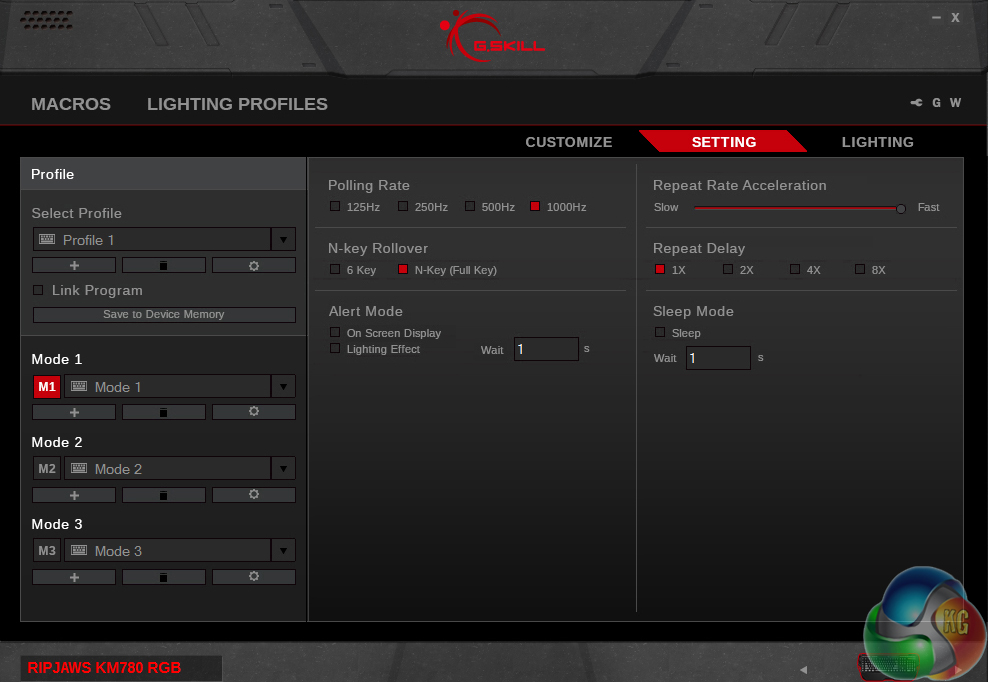
Task: Go to previous device with left arrow
Action: tap(803, 669)
